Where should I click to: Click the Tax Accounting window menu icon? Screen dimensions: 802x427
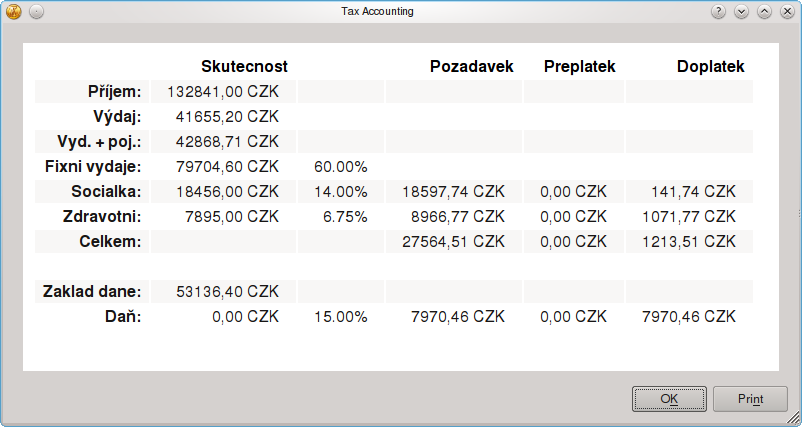(14, 12)
